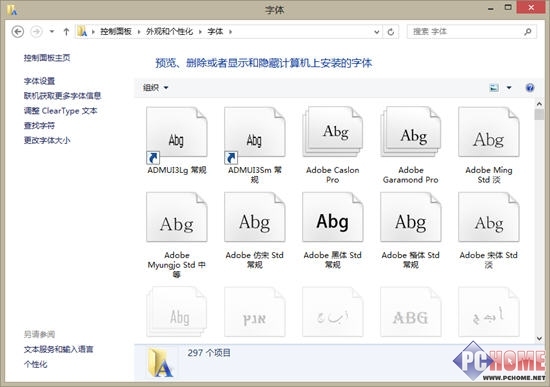Select hidden font with faded Abg stack
This screenshot has height=387, width=550.
click(x=177, y=312)
